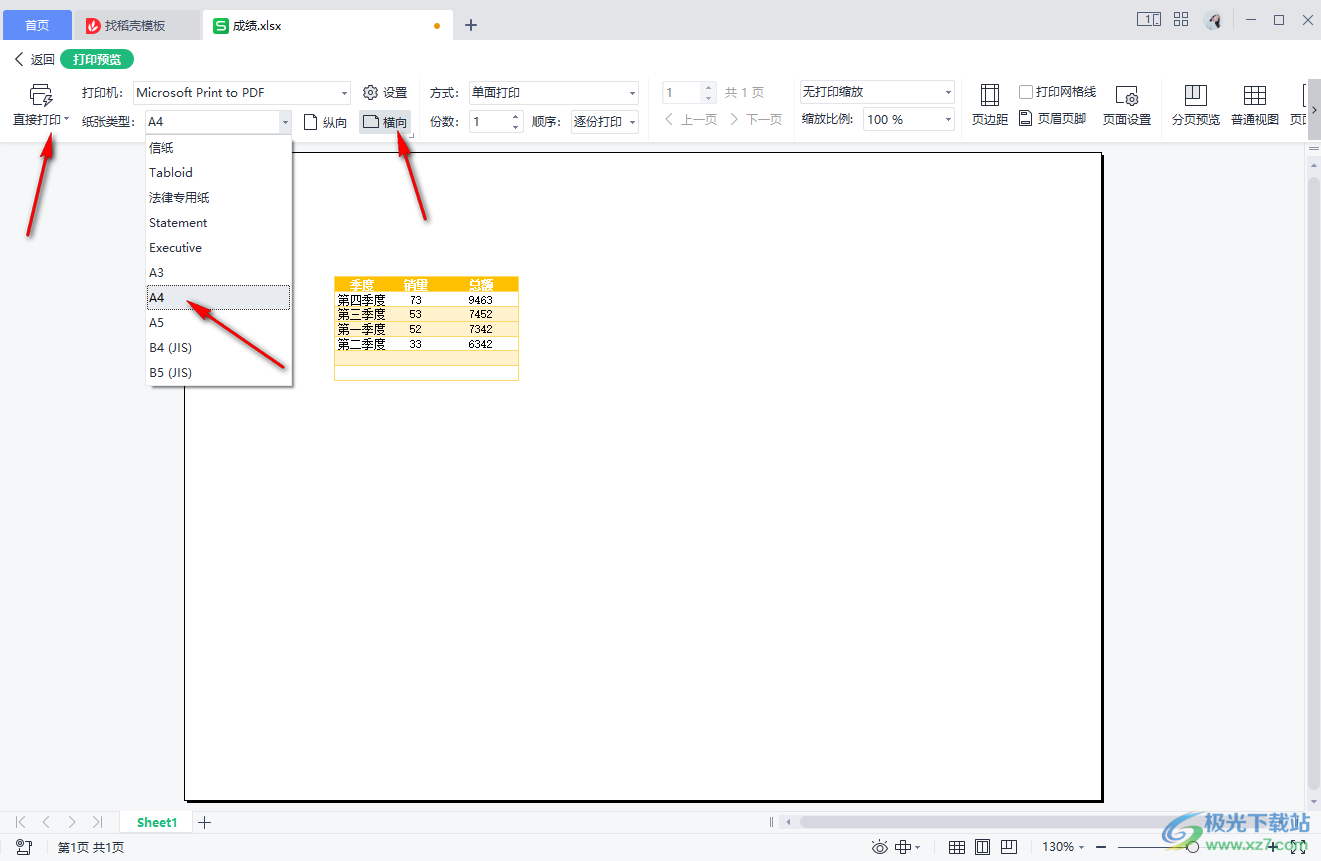Click the page number input field
The width and height of the screenshot is (1321, 861).
682,92
